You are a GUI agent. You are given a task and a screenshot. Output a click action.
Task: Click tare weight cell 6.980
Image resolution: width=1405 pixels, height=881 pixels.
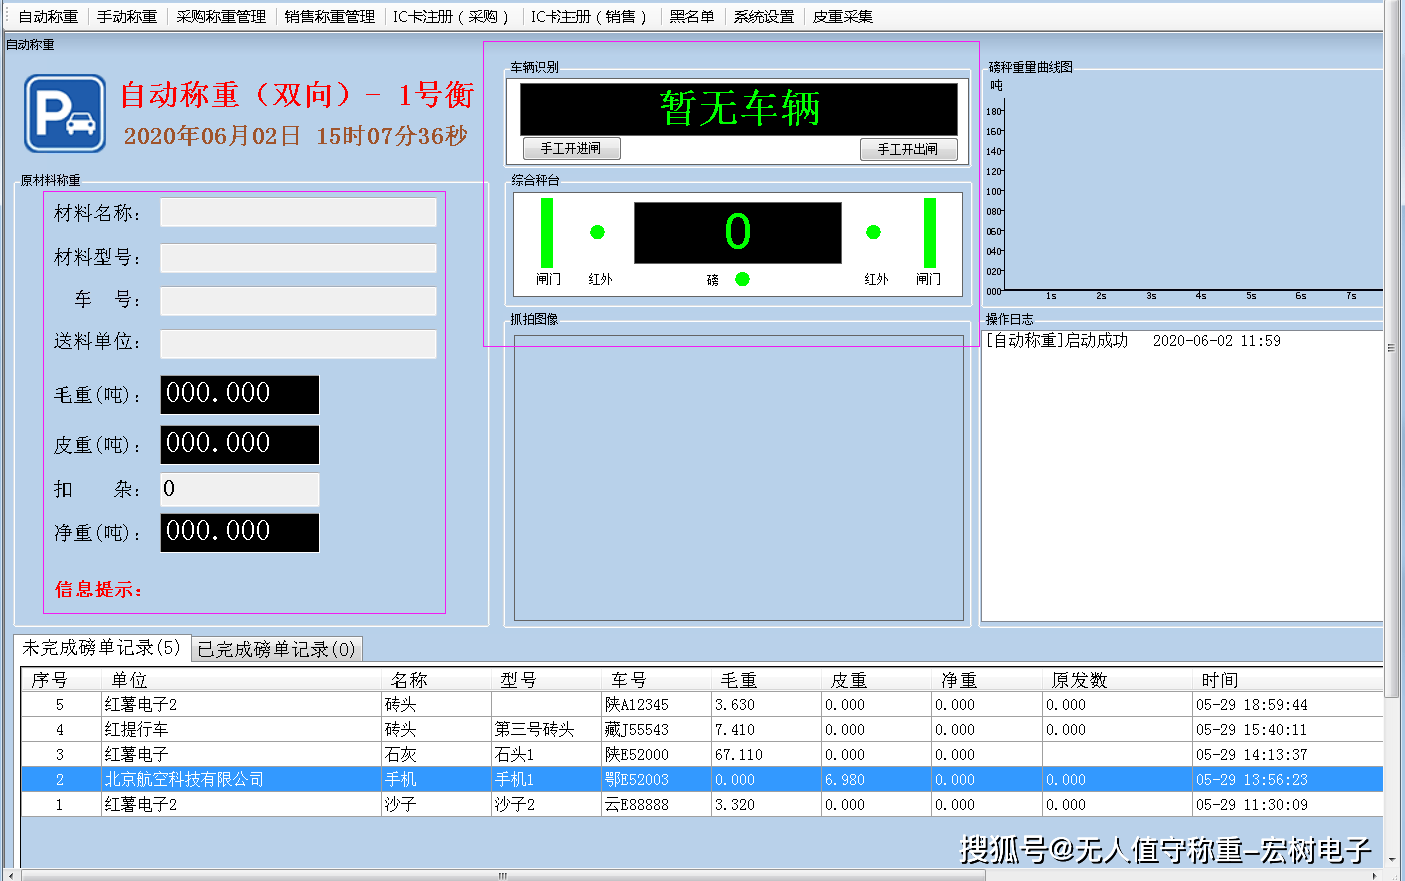pos(876,779)
